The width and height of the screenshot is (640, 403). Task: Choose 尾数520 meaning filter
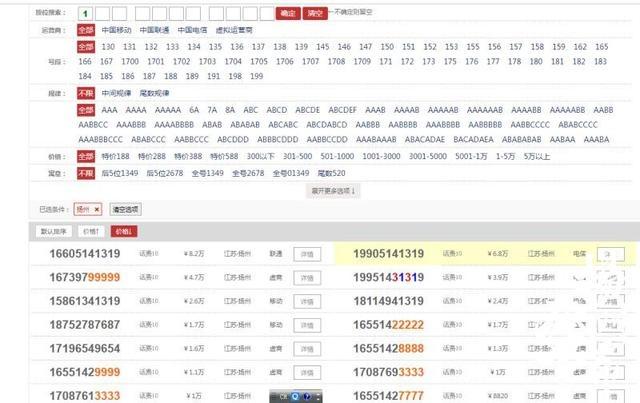tap(345, 173)
